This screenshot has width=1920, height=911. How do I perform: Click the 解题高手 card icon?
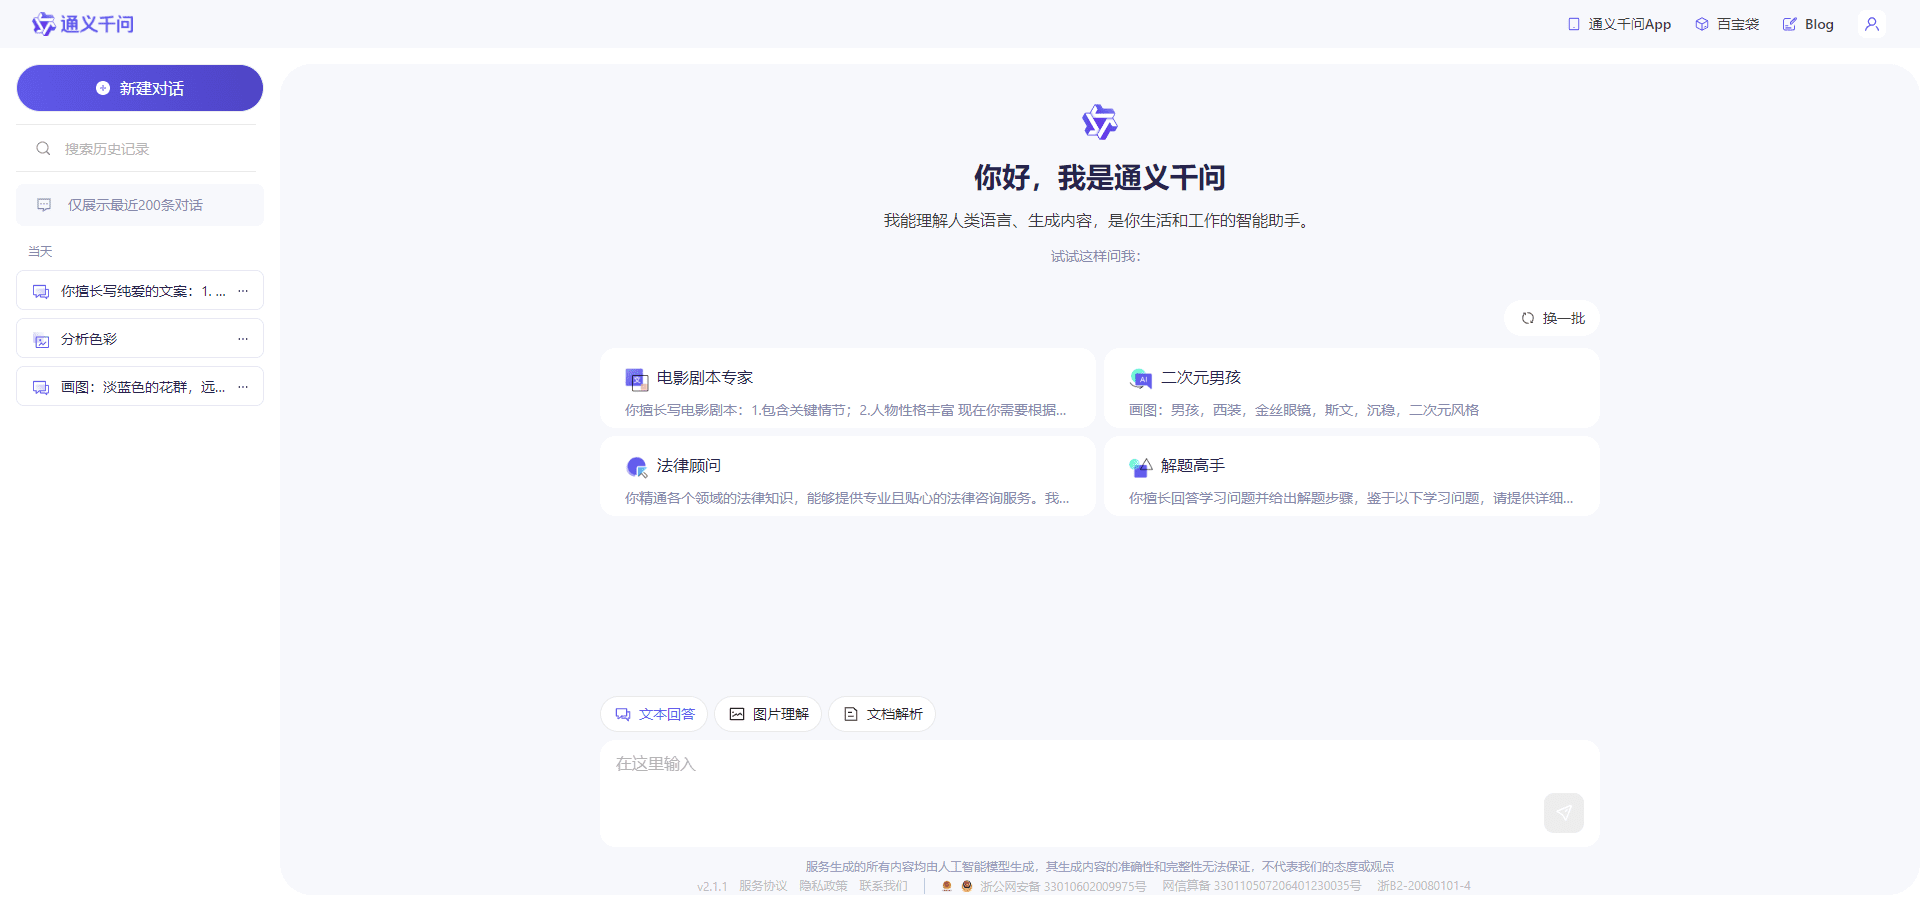[x=1141, y=467]
